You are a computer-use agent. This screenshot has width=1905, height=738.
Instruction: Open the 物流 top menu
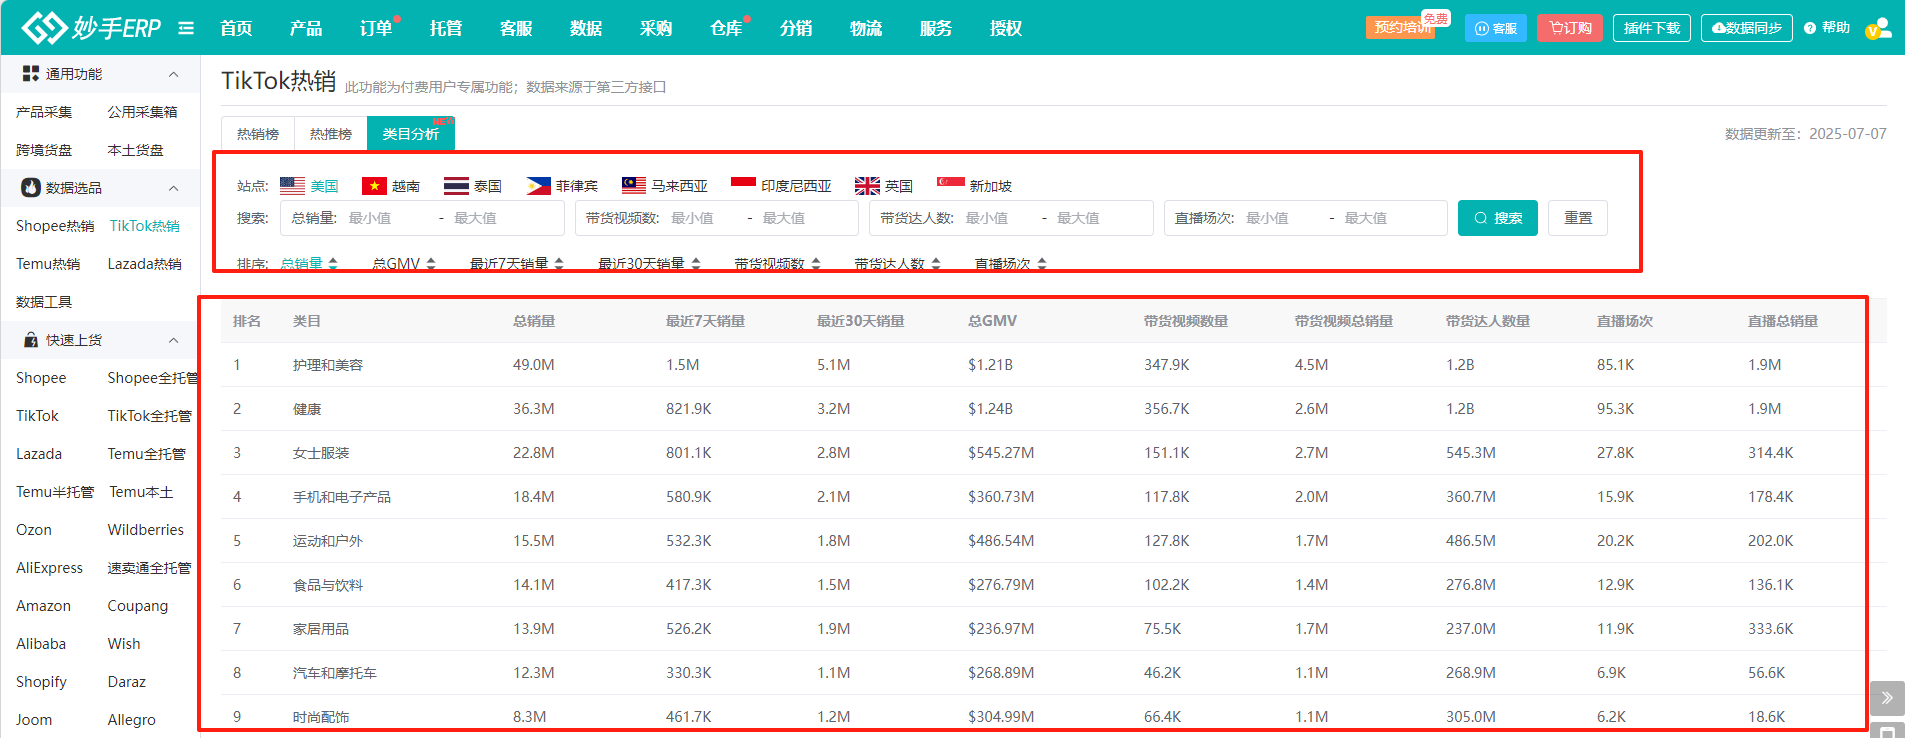866,28
